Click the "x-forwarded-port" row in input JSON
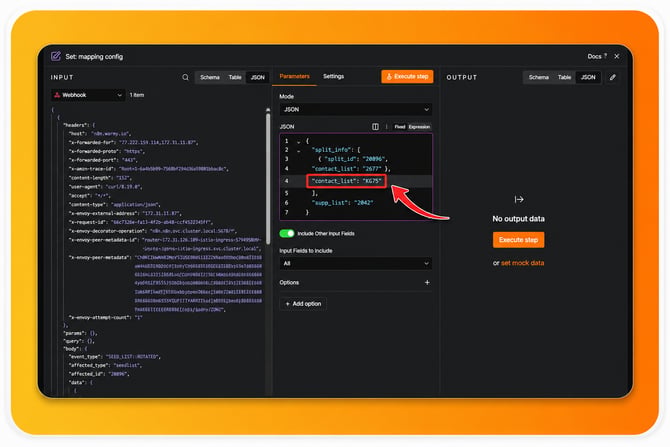The width and height of the screenshot is (670, 447). click(x=103, y=160)
